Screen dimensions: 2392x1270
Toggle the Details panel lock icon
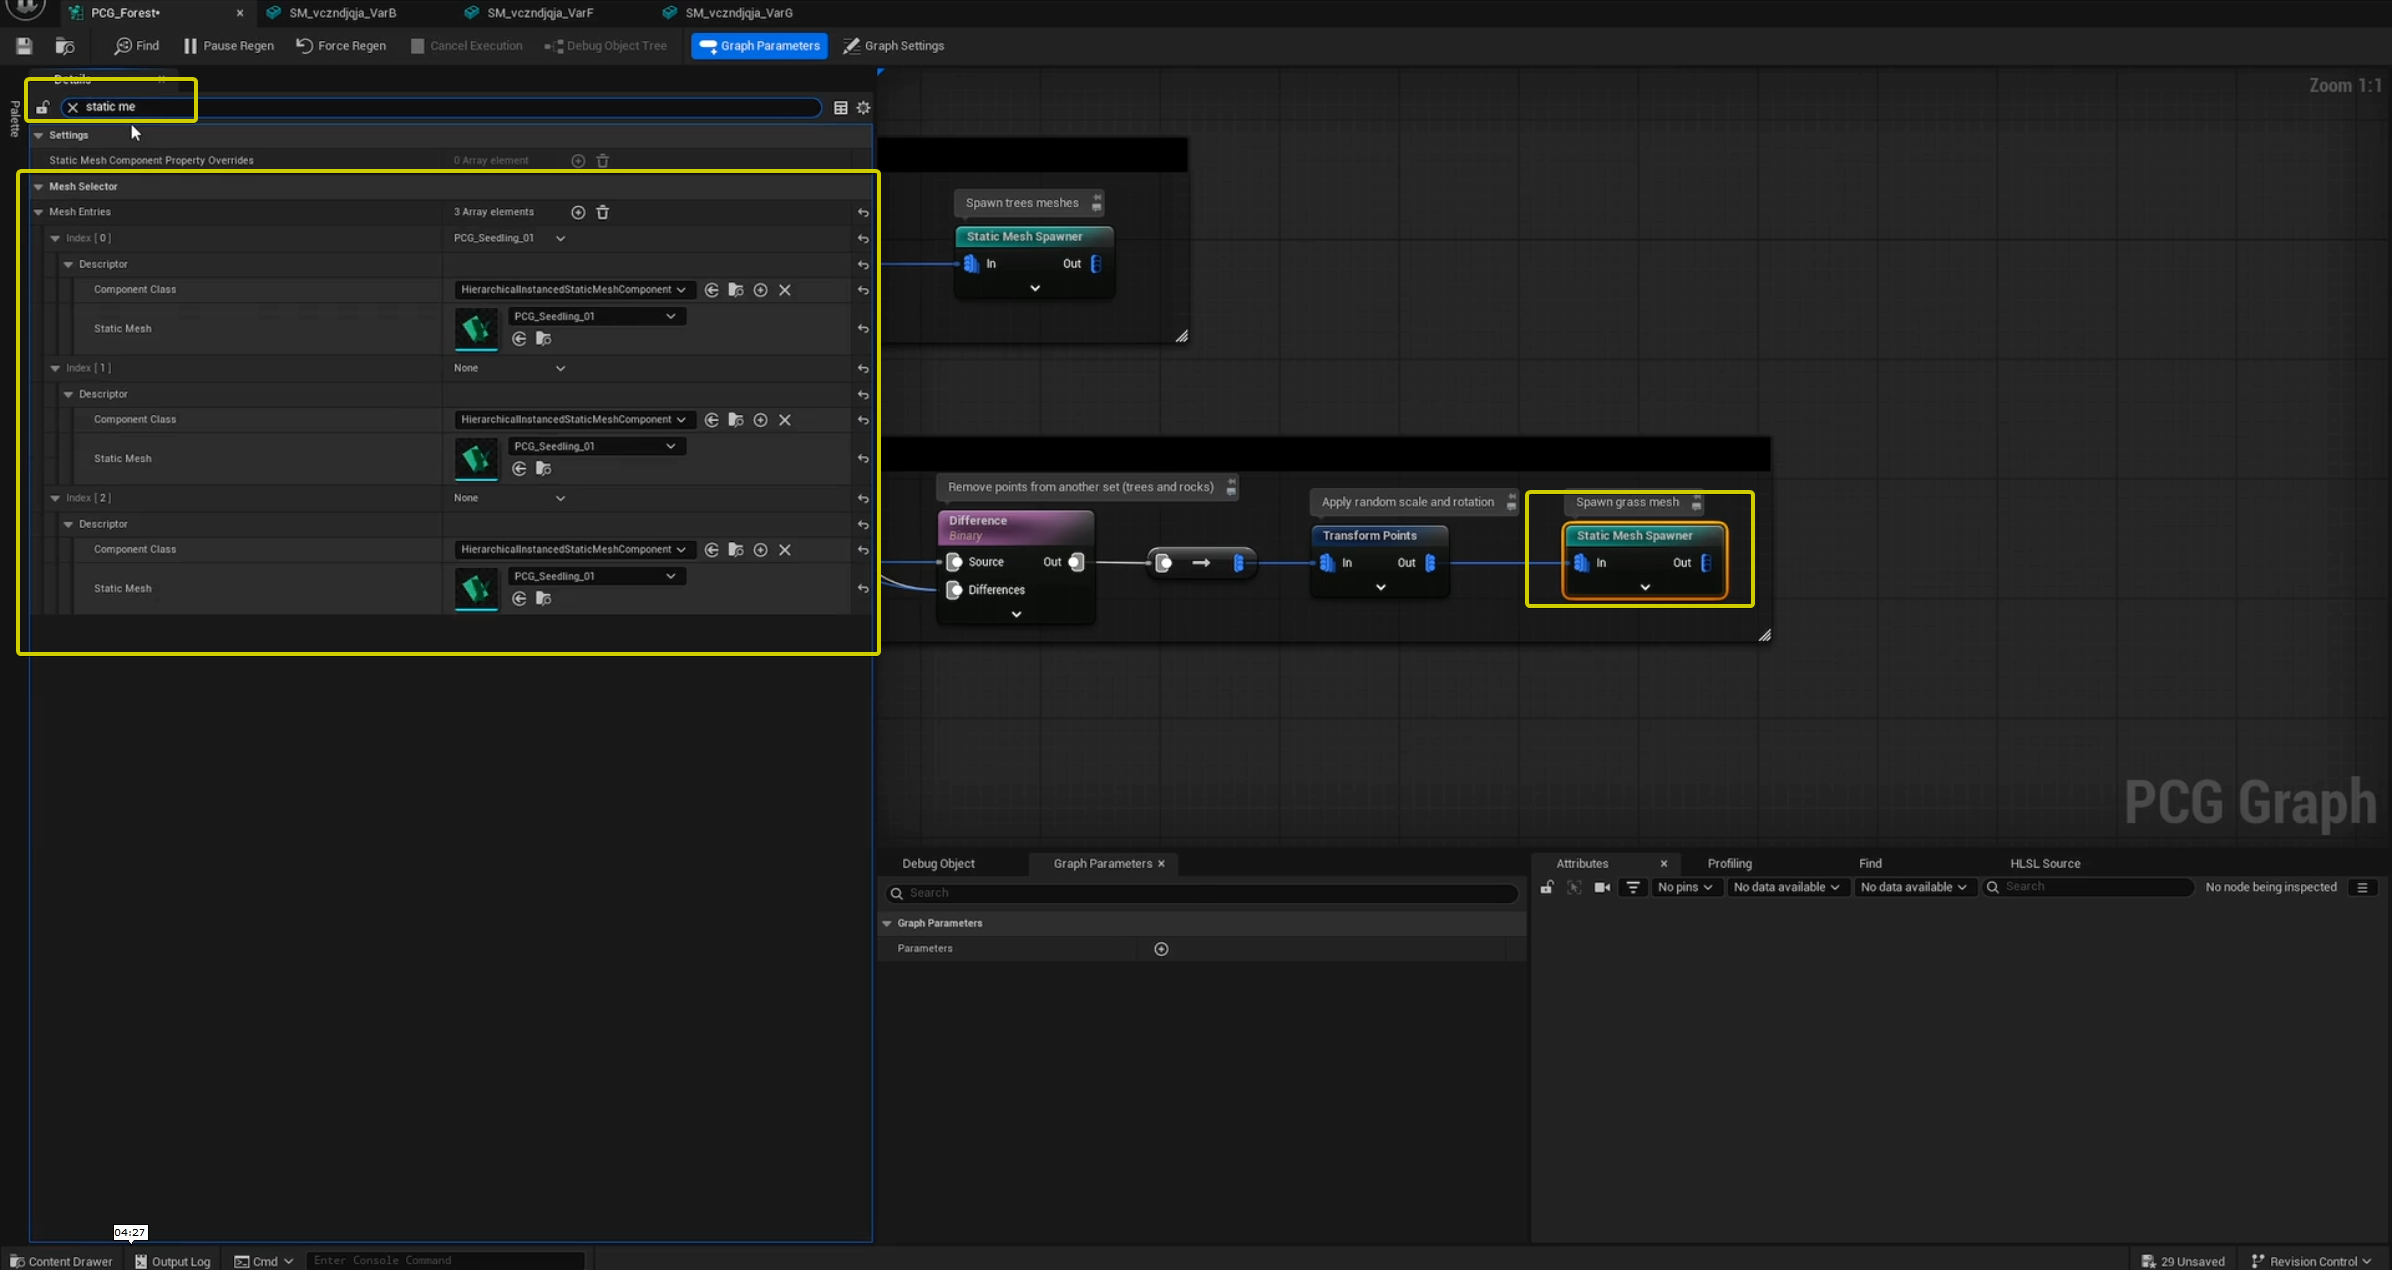click(43, 107)
